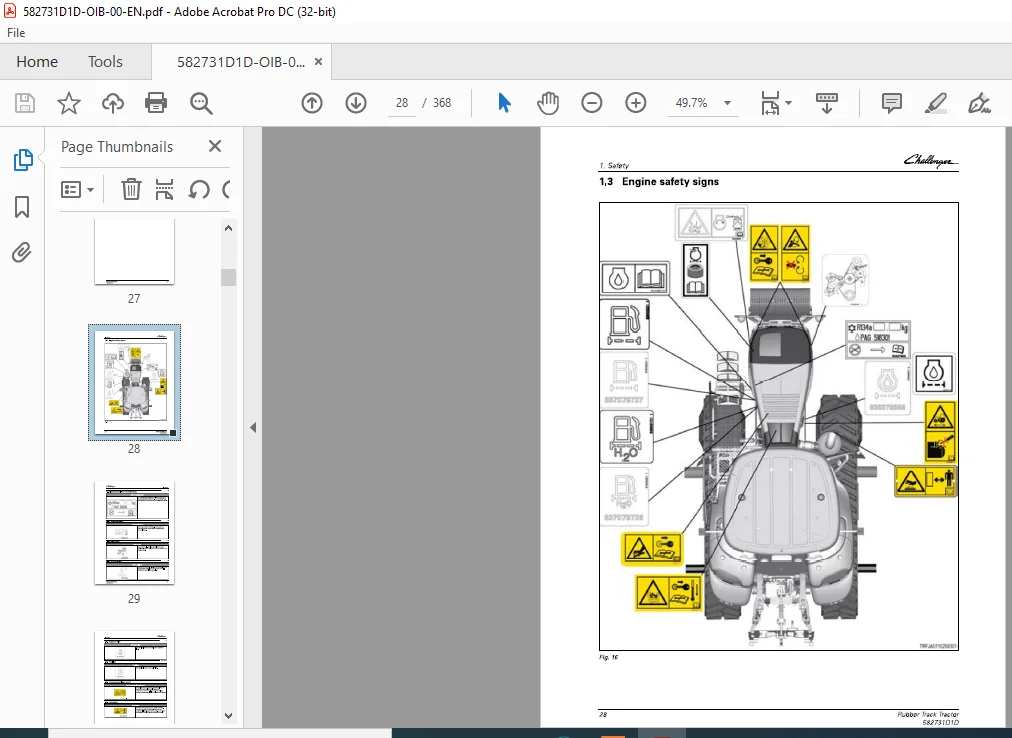This screenshot has height=738, width=1012.
Task: Select page 29 thumbnail
Action: [134, 533]
